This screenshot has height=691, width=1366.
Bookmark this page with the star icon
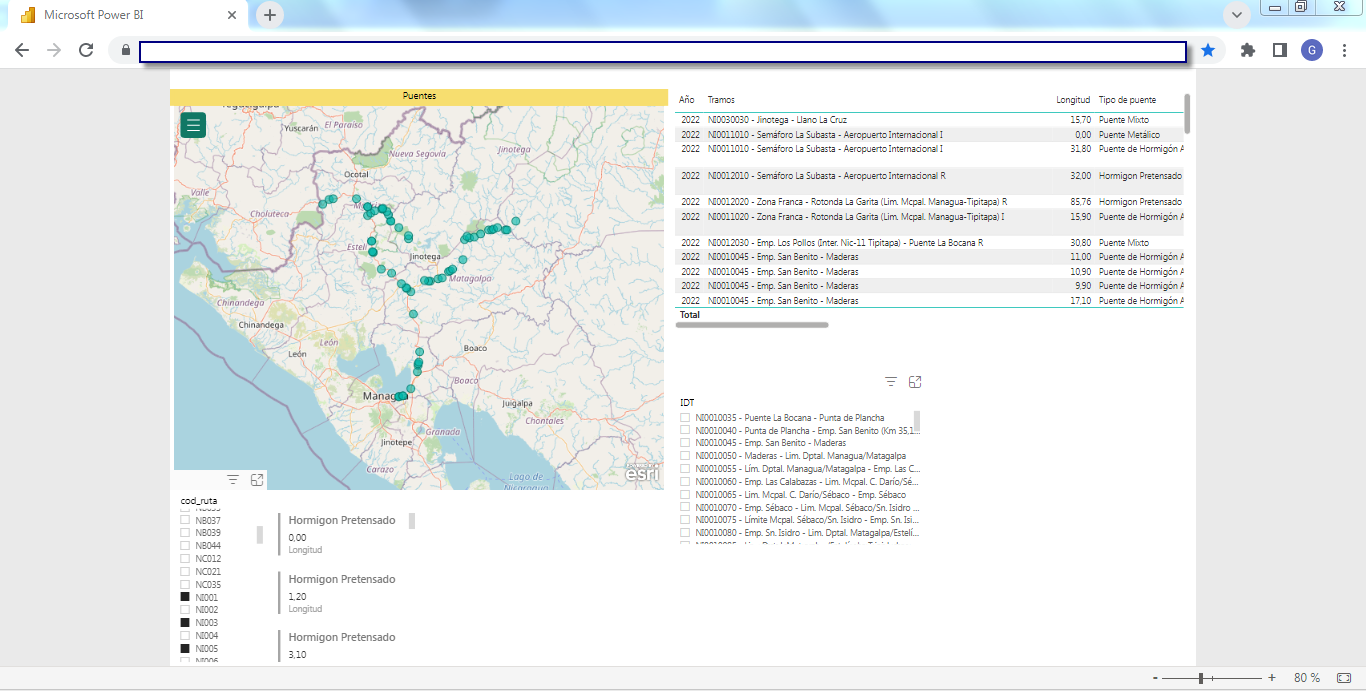(x=1208, y=50)
